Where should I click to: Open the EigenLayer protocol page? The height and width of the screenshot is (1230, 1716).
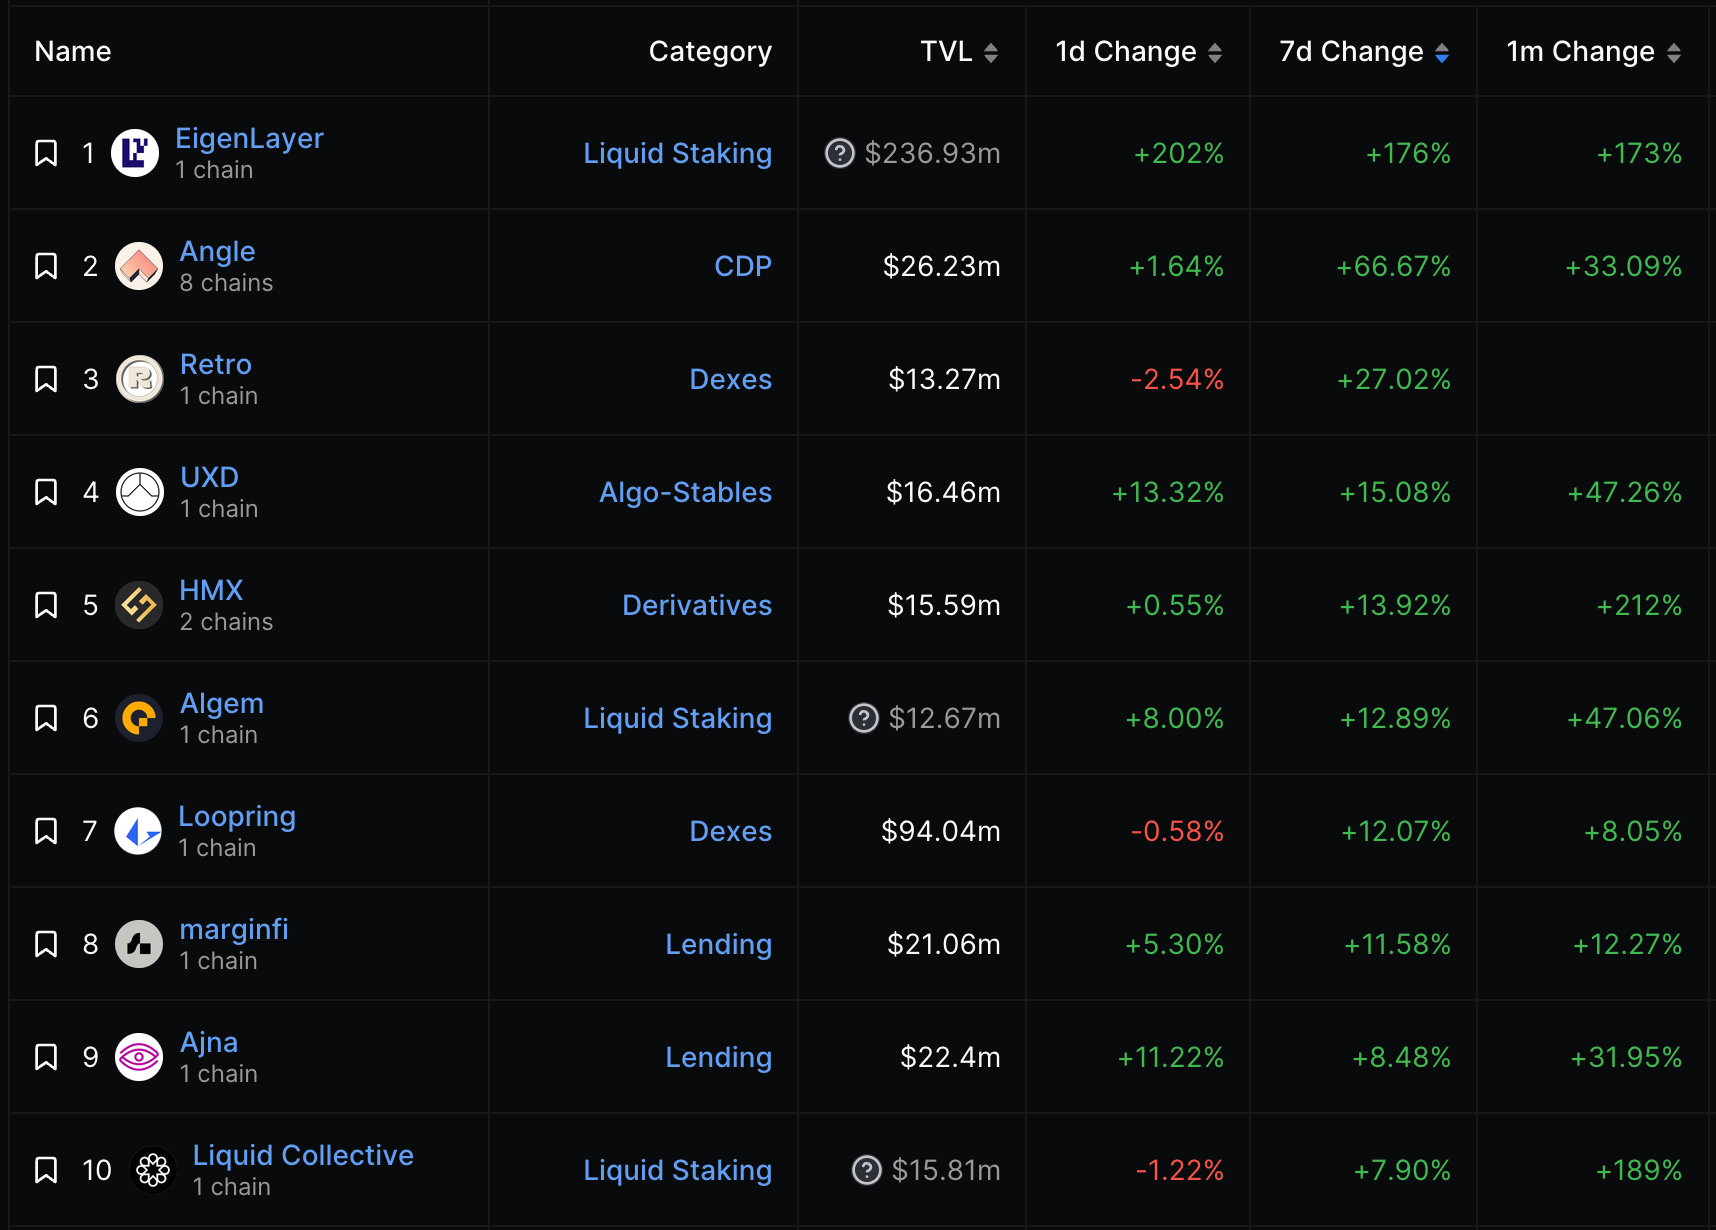(249, 138)
